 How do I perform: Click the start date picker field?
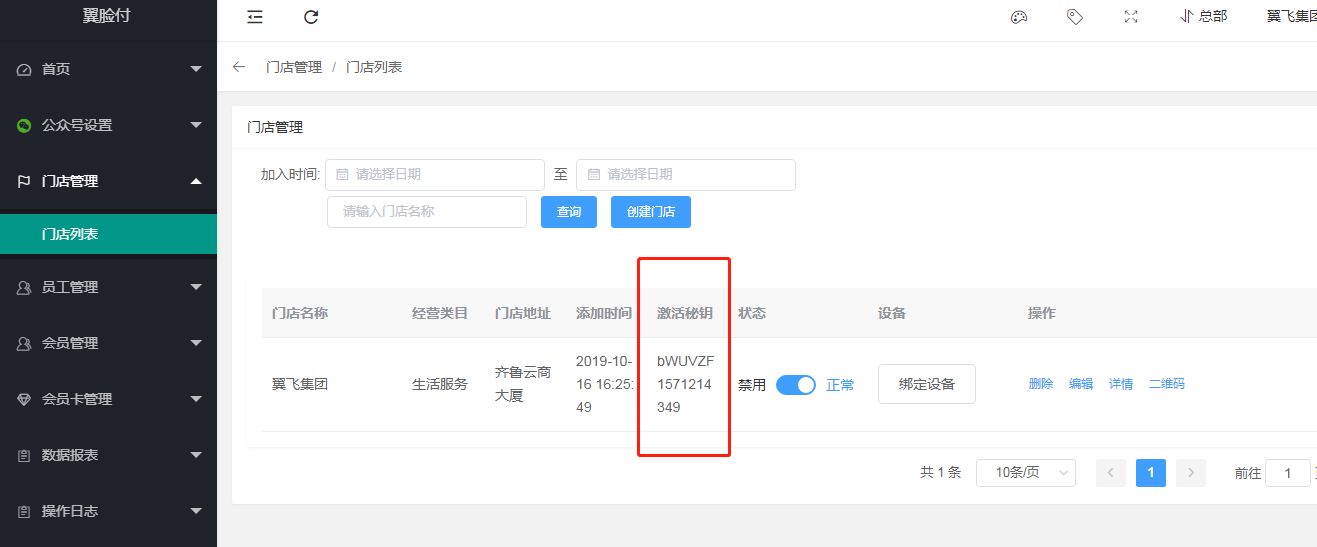[x=435, y=174]
